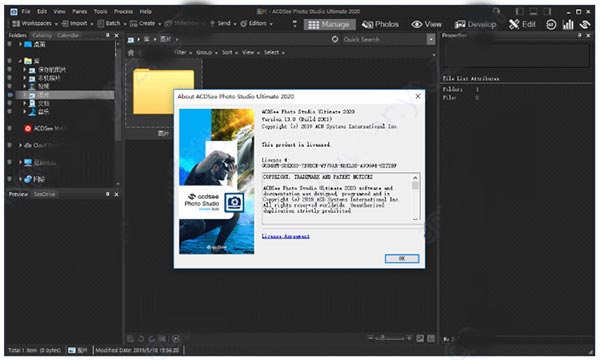Open the Messages icon at top right

[585, 25]
